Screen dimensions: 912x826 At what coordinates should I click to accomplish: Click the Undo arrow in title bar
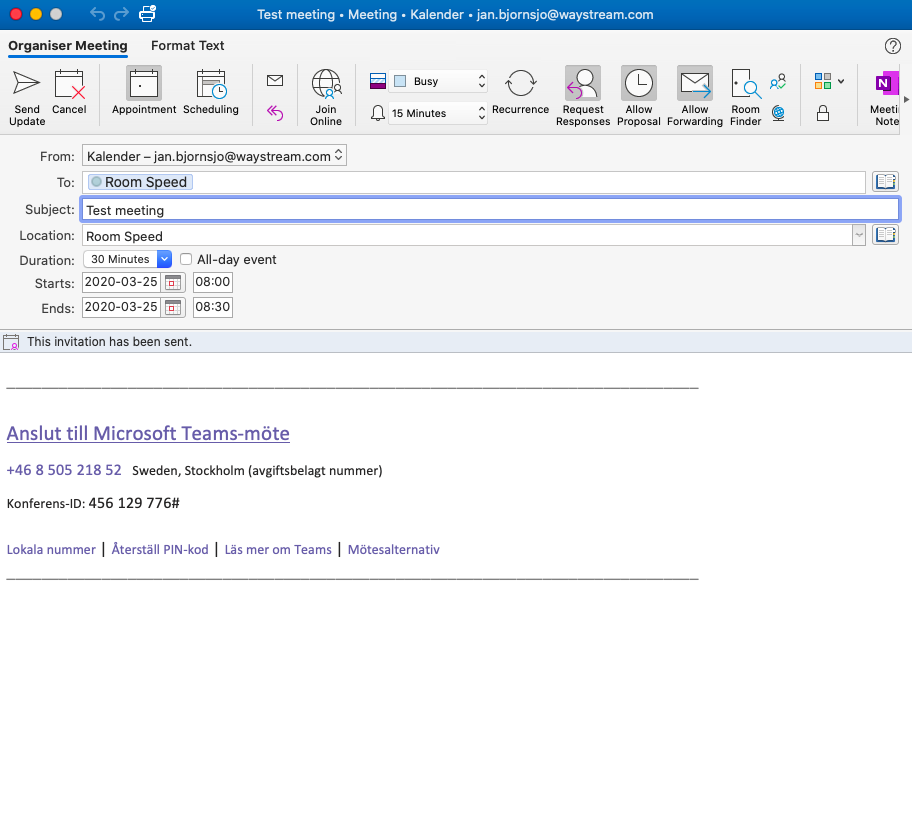tap(97, 14)
